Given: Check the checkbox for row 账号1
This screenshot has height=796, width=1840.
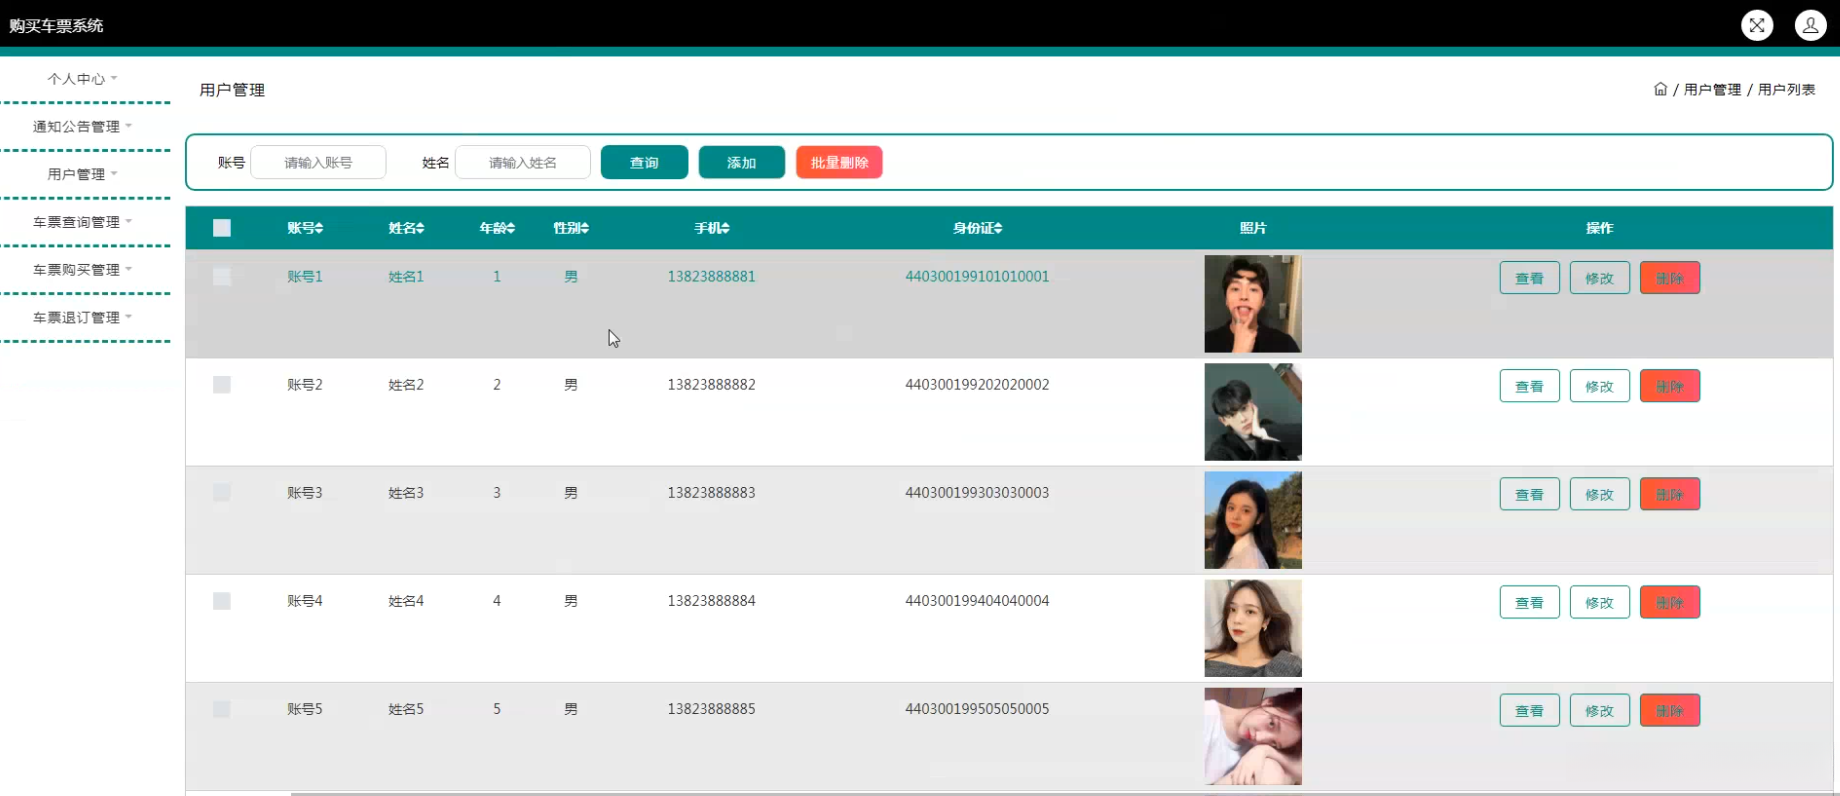Looking at the screenshot, I should tap(222, 277).
